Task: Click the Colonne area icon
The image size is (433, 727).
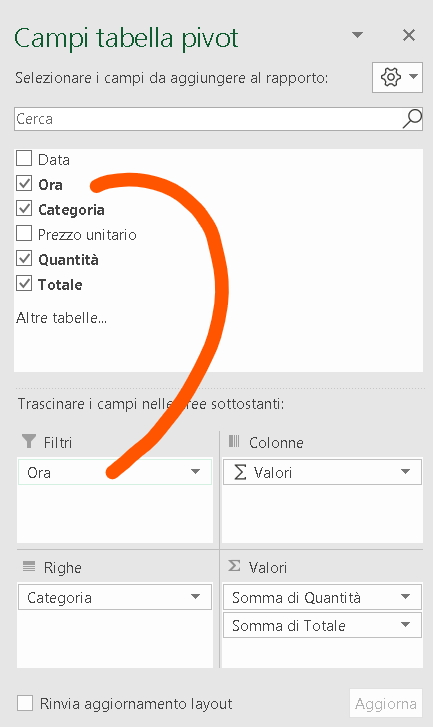Action: coord(234,441)
